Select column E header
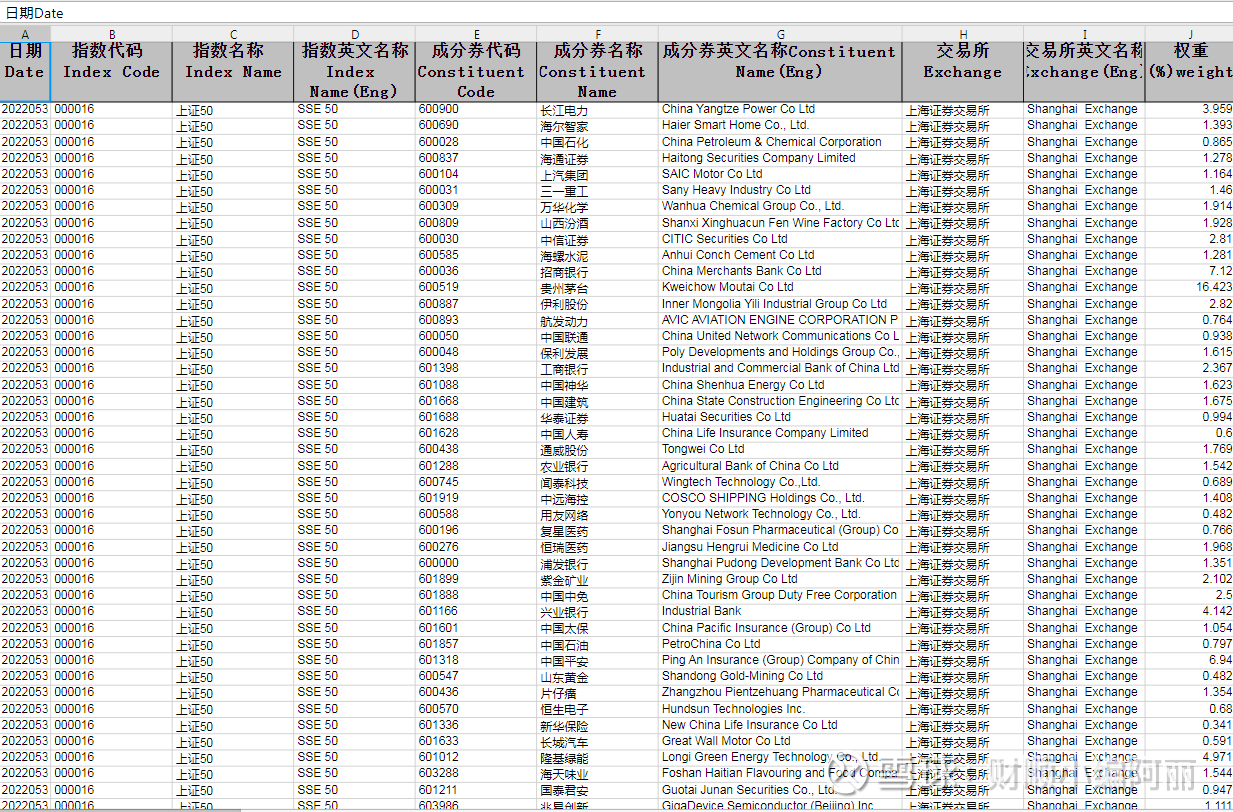 475,34
